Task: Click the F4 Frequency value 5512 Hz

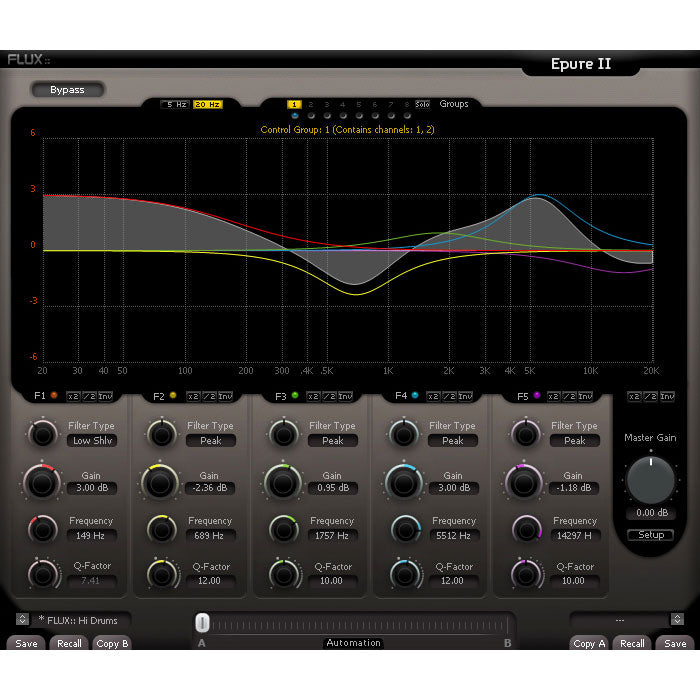Action: pyautogui.click(x=453, y=535)
